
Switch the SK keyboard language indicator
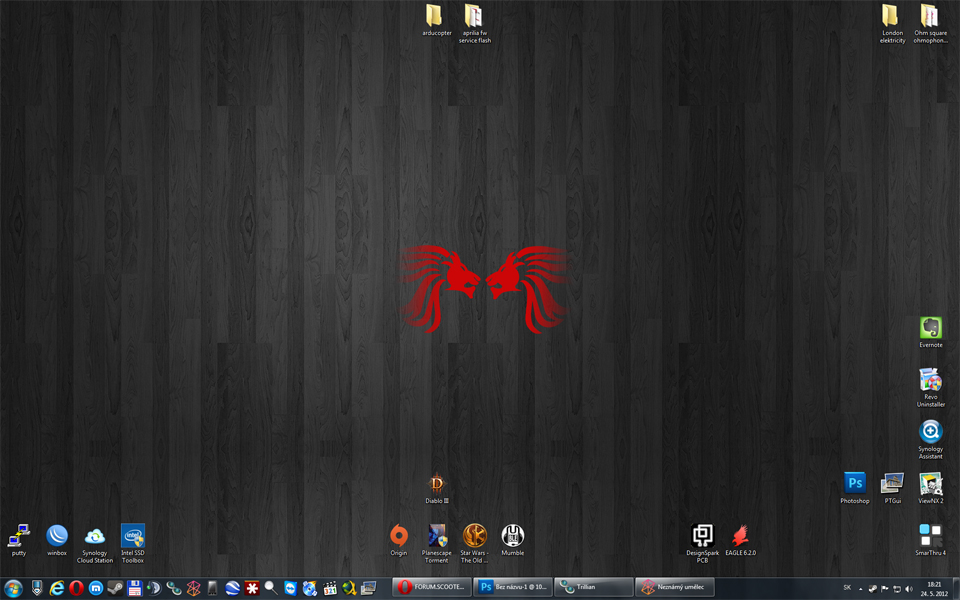(847, 588)
